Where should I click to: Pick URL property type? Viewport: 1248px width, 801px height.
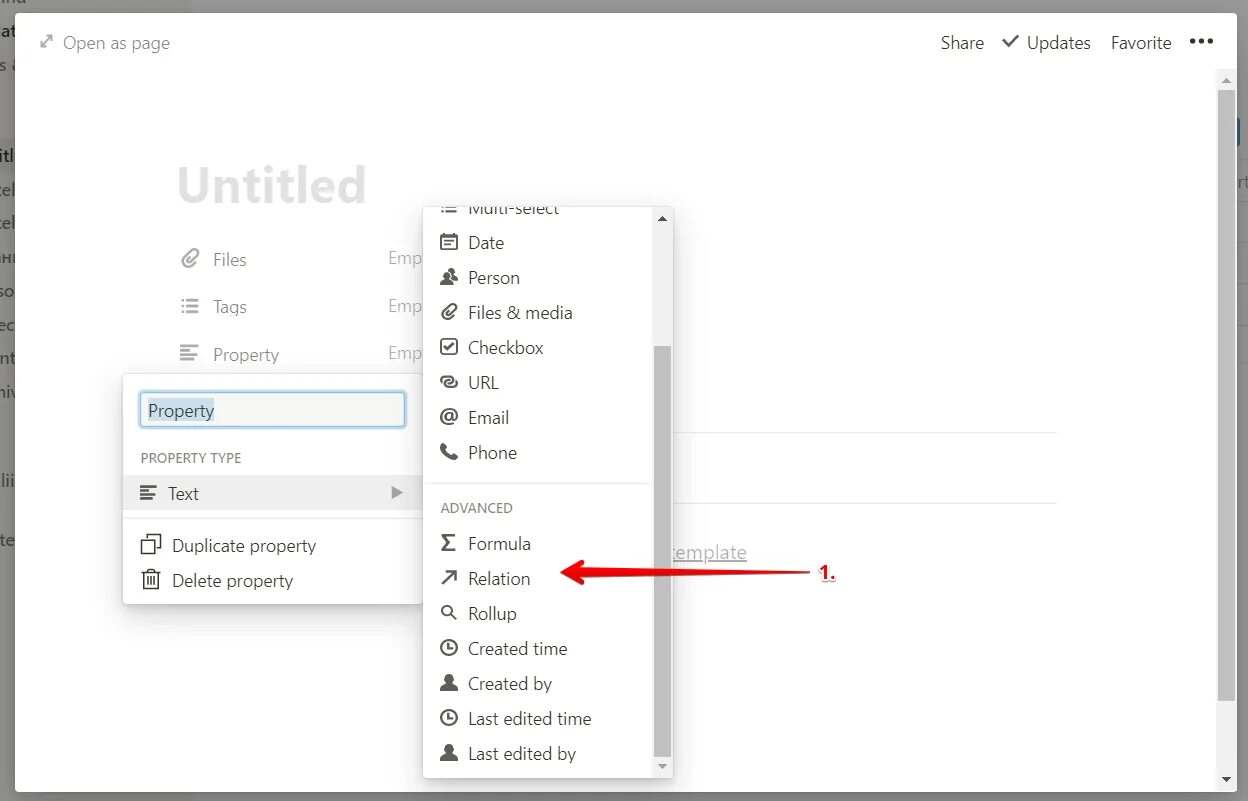pyautogui.click(x=539, y=382)
